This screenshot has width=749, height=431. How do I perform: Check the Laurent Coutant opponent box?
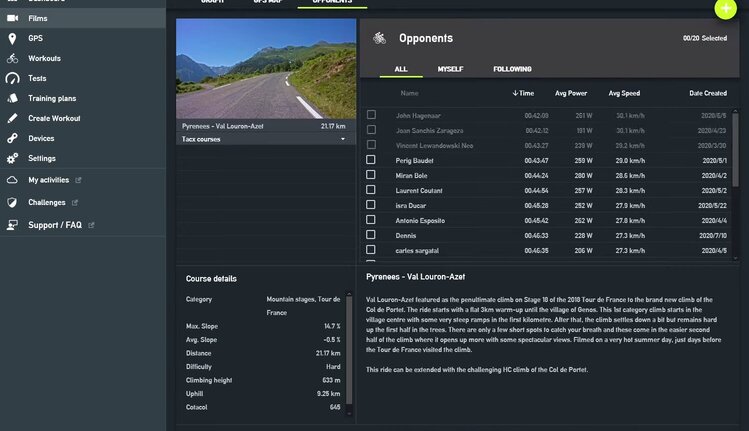pos(371,190)
